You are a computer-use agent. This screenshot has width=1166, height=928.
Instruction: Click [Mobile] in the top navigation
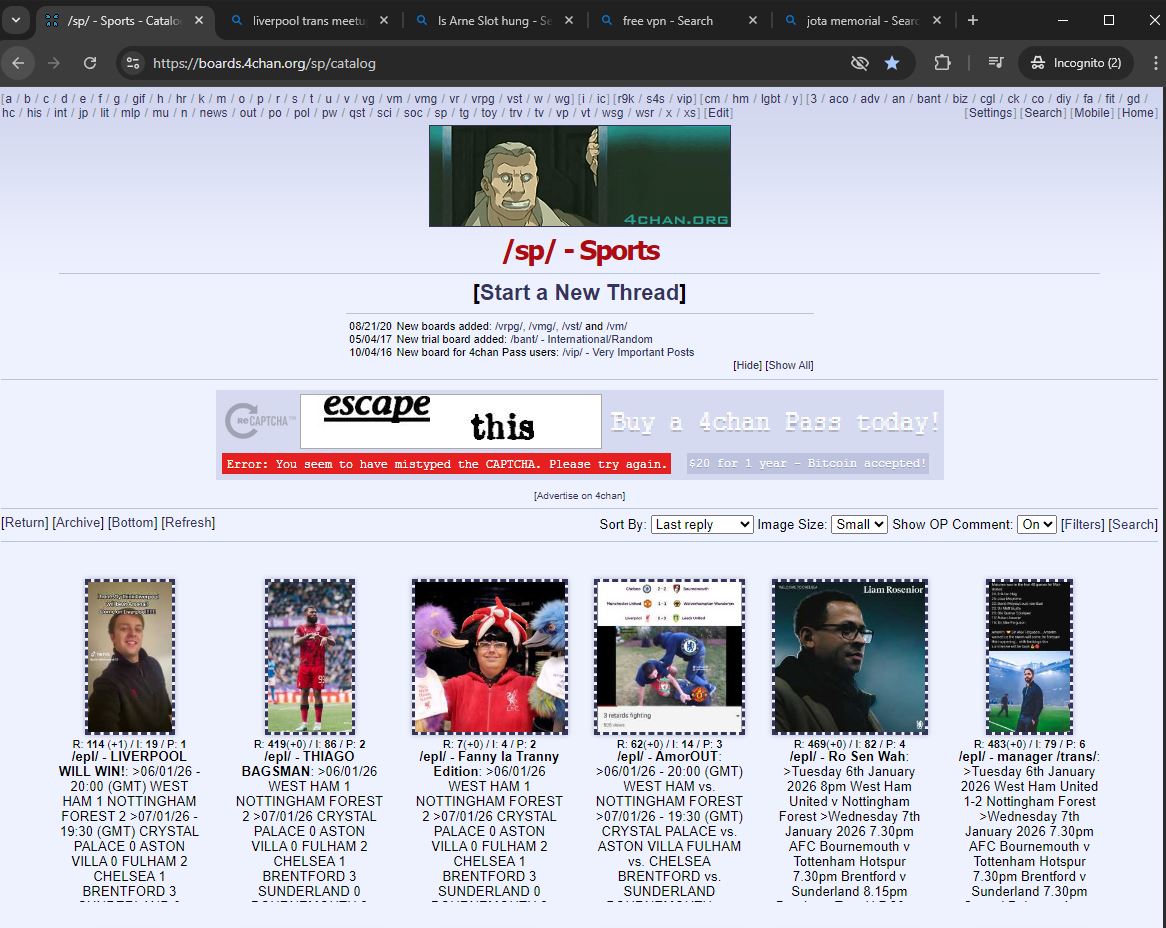pos(1092,113)
